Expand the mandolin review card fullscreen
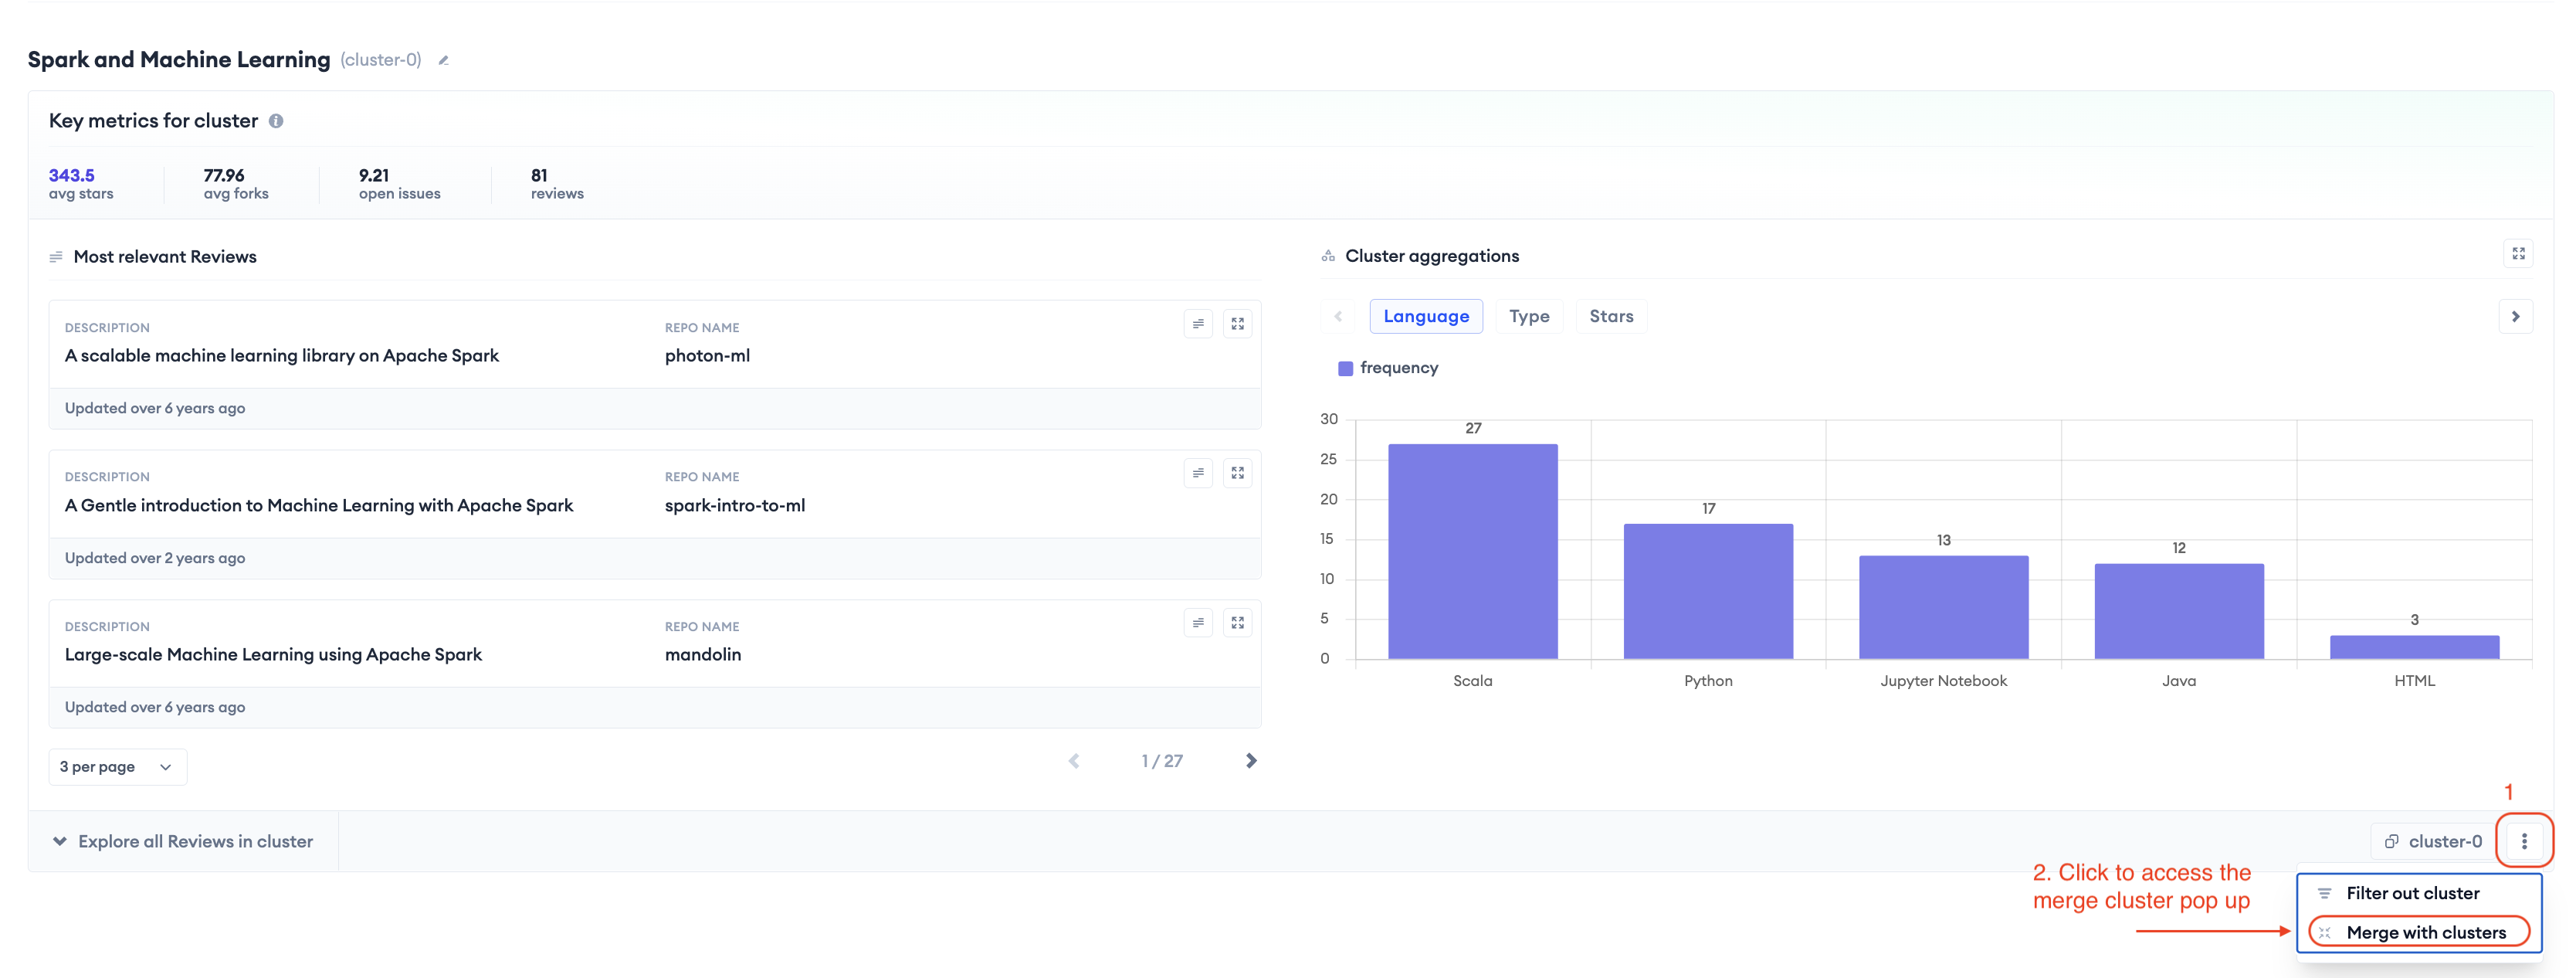 1237,623
